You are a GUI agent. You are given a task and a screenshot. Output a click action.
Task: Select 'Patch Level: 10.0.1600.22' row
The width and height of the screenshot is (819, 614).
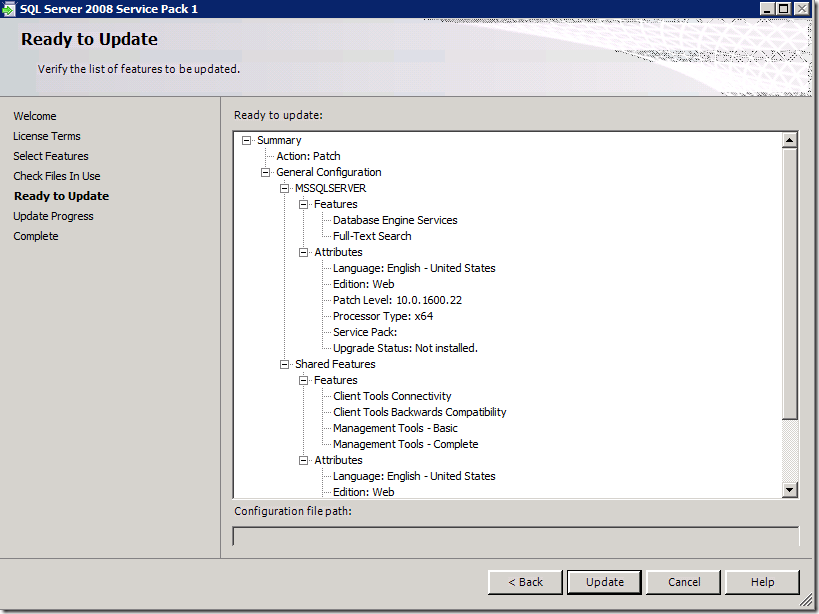coord(397,300)
